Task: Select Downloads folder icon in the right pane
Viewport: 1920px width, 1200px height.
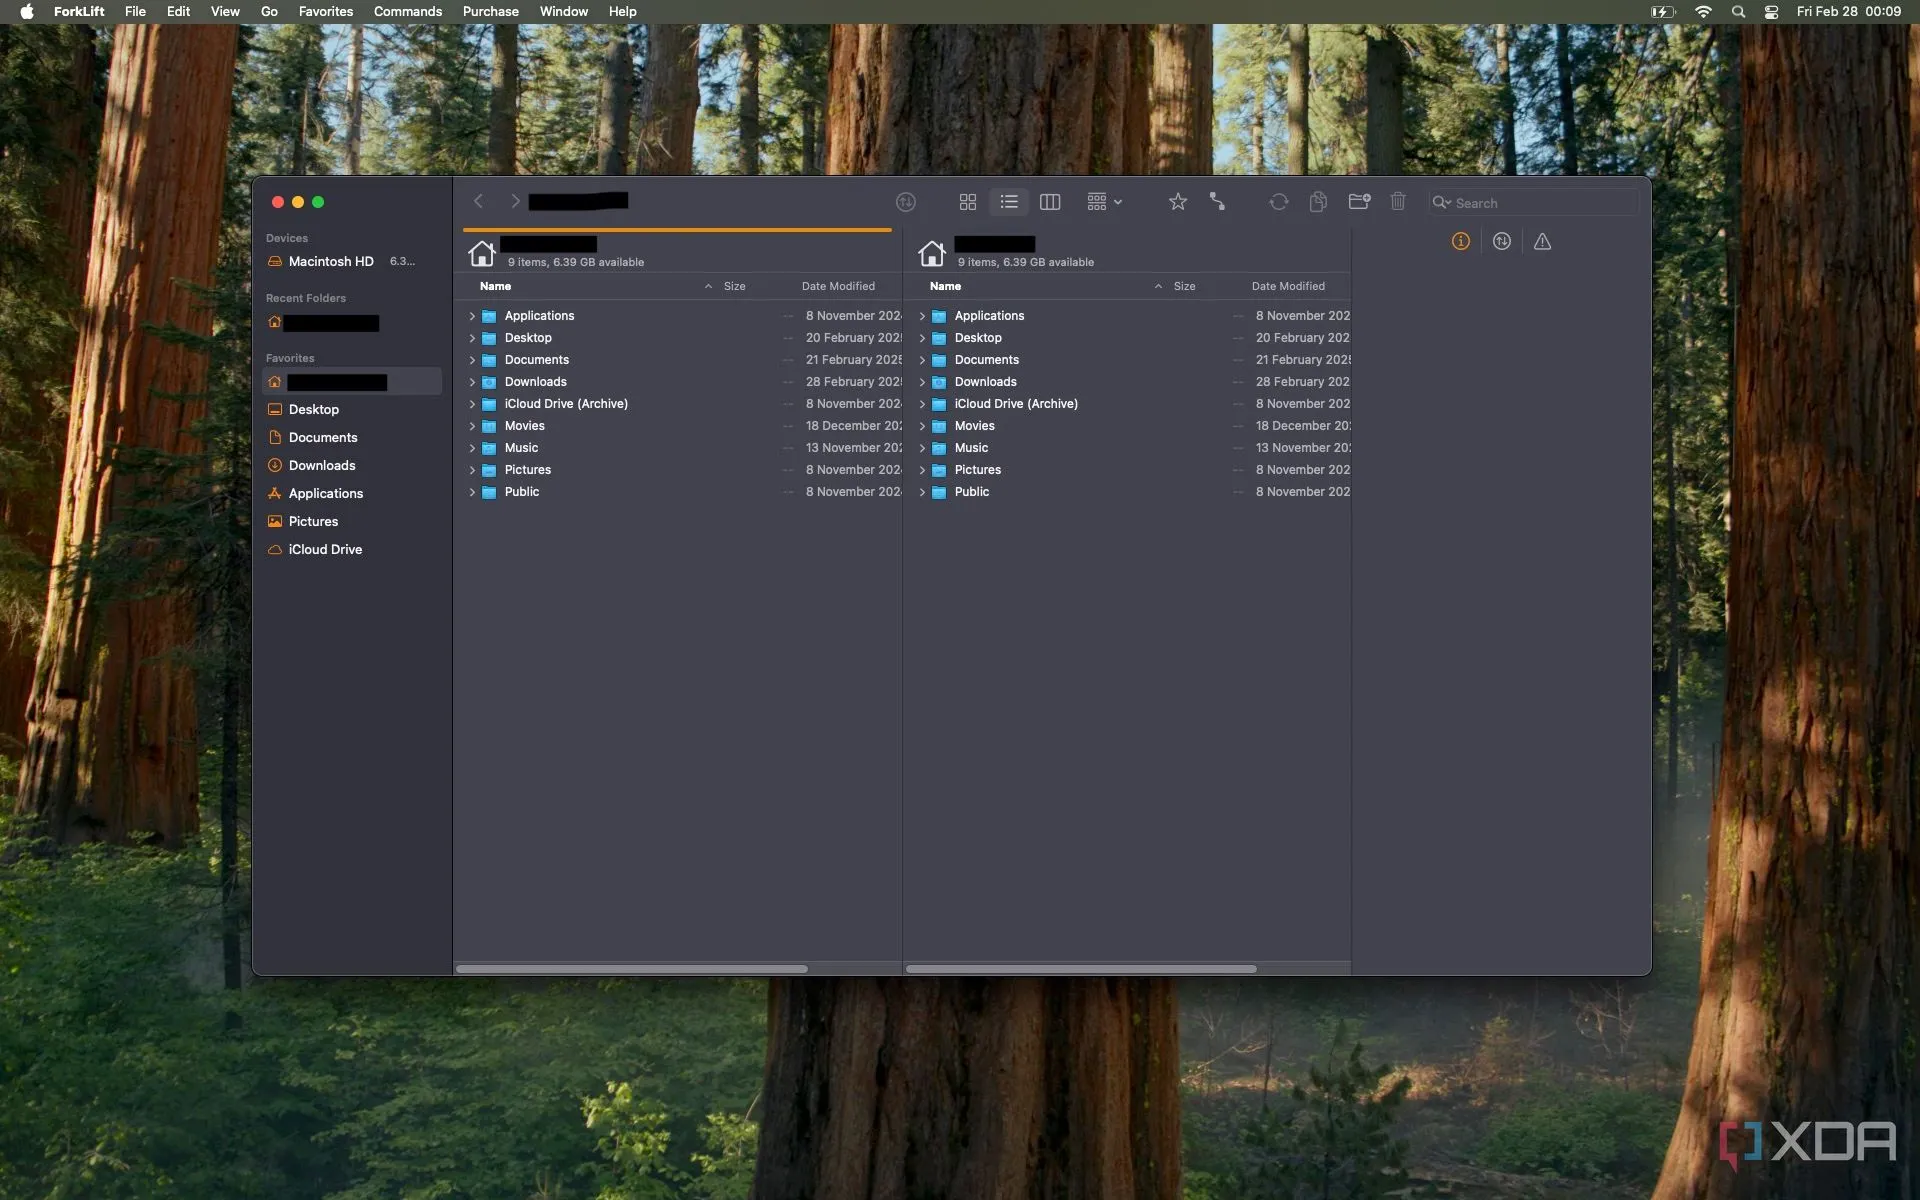Action: click(939, 382)
